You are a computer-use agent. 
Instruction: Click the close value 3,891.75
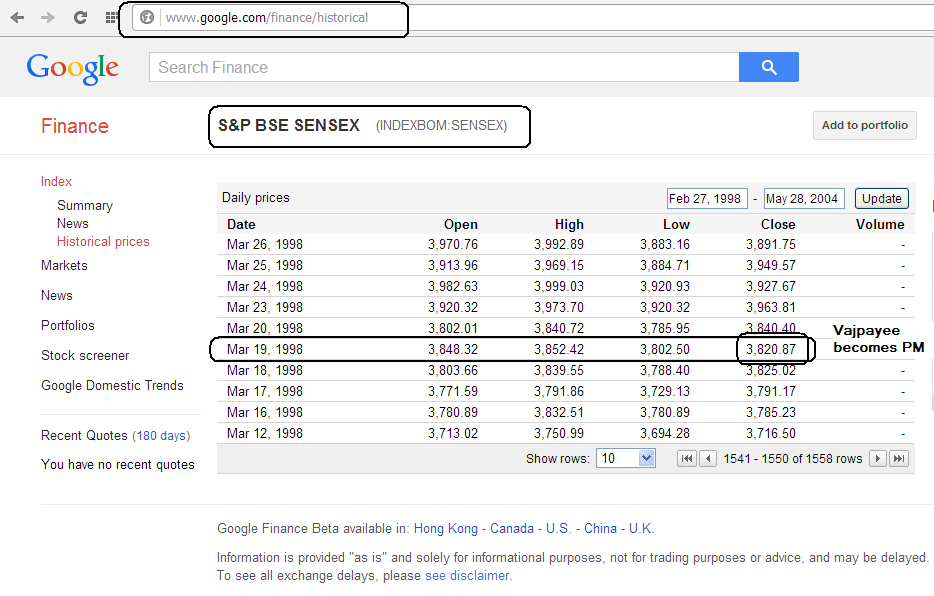tap(771, 245)
